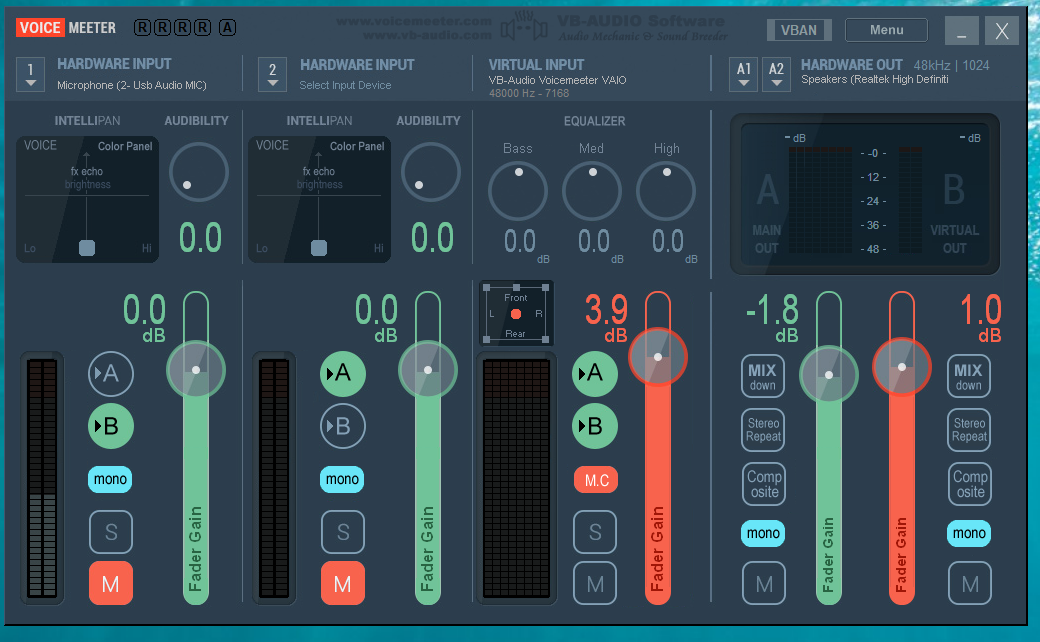Toggle mono on bus B
1040x642 pixels.
pyautogui.click(x=968, y=533)
